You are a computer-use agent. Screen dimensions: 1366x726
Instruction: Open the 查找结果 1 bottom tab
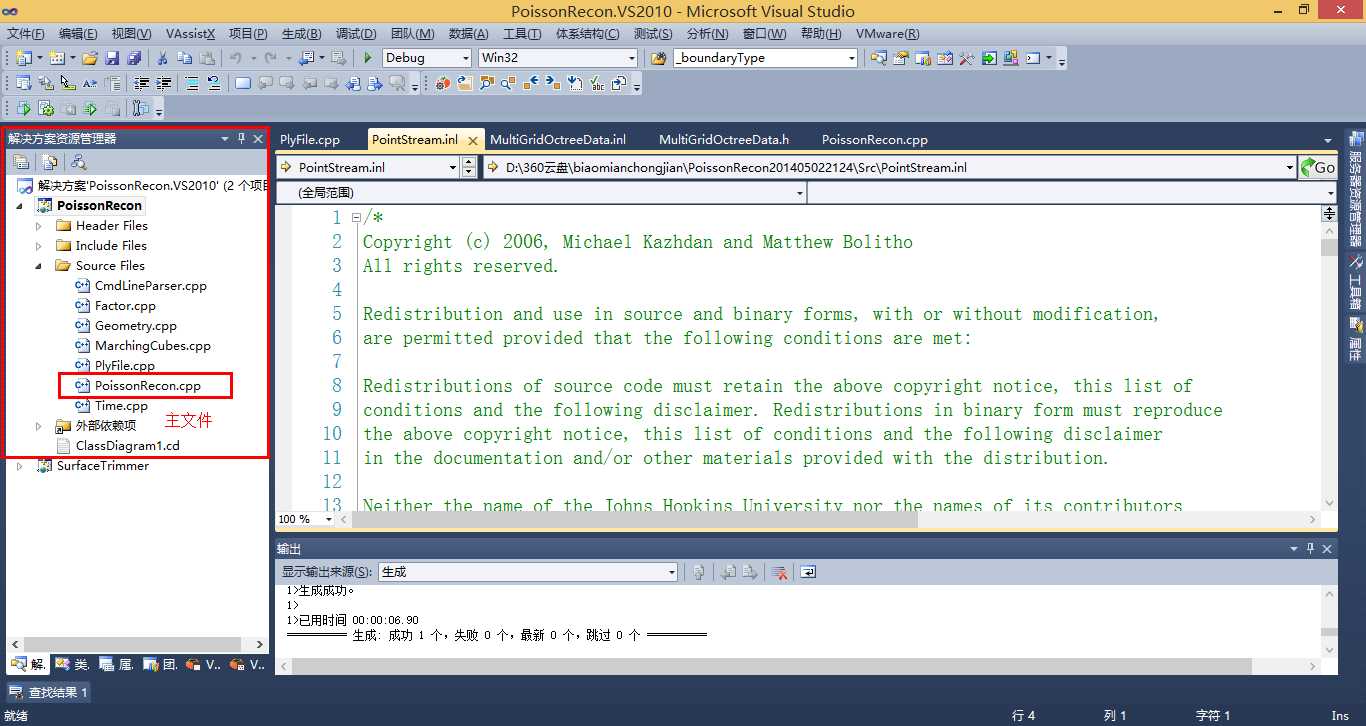point(49,692)
